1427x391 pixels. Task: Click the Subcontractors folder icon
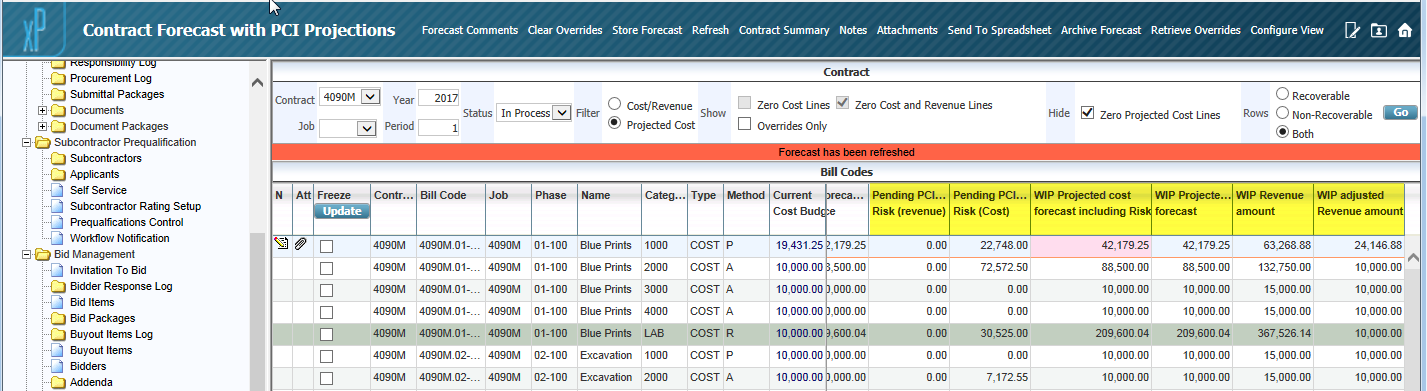point(58,158)
